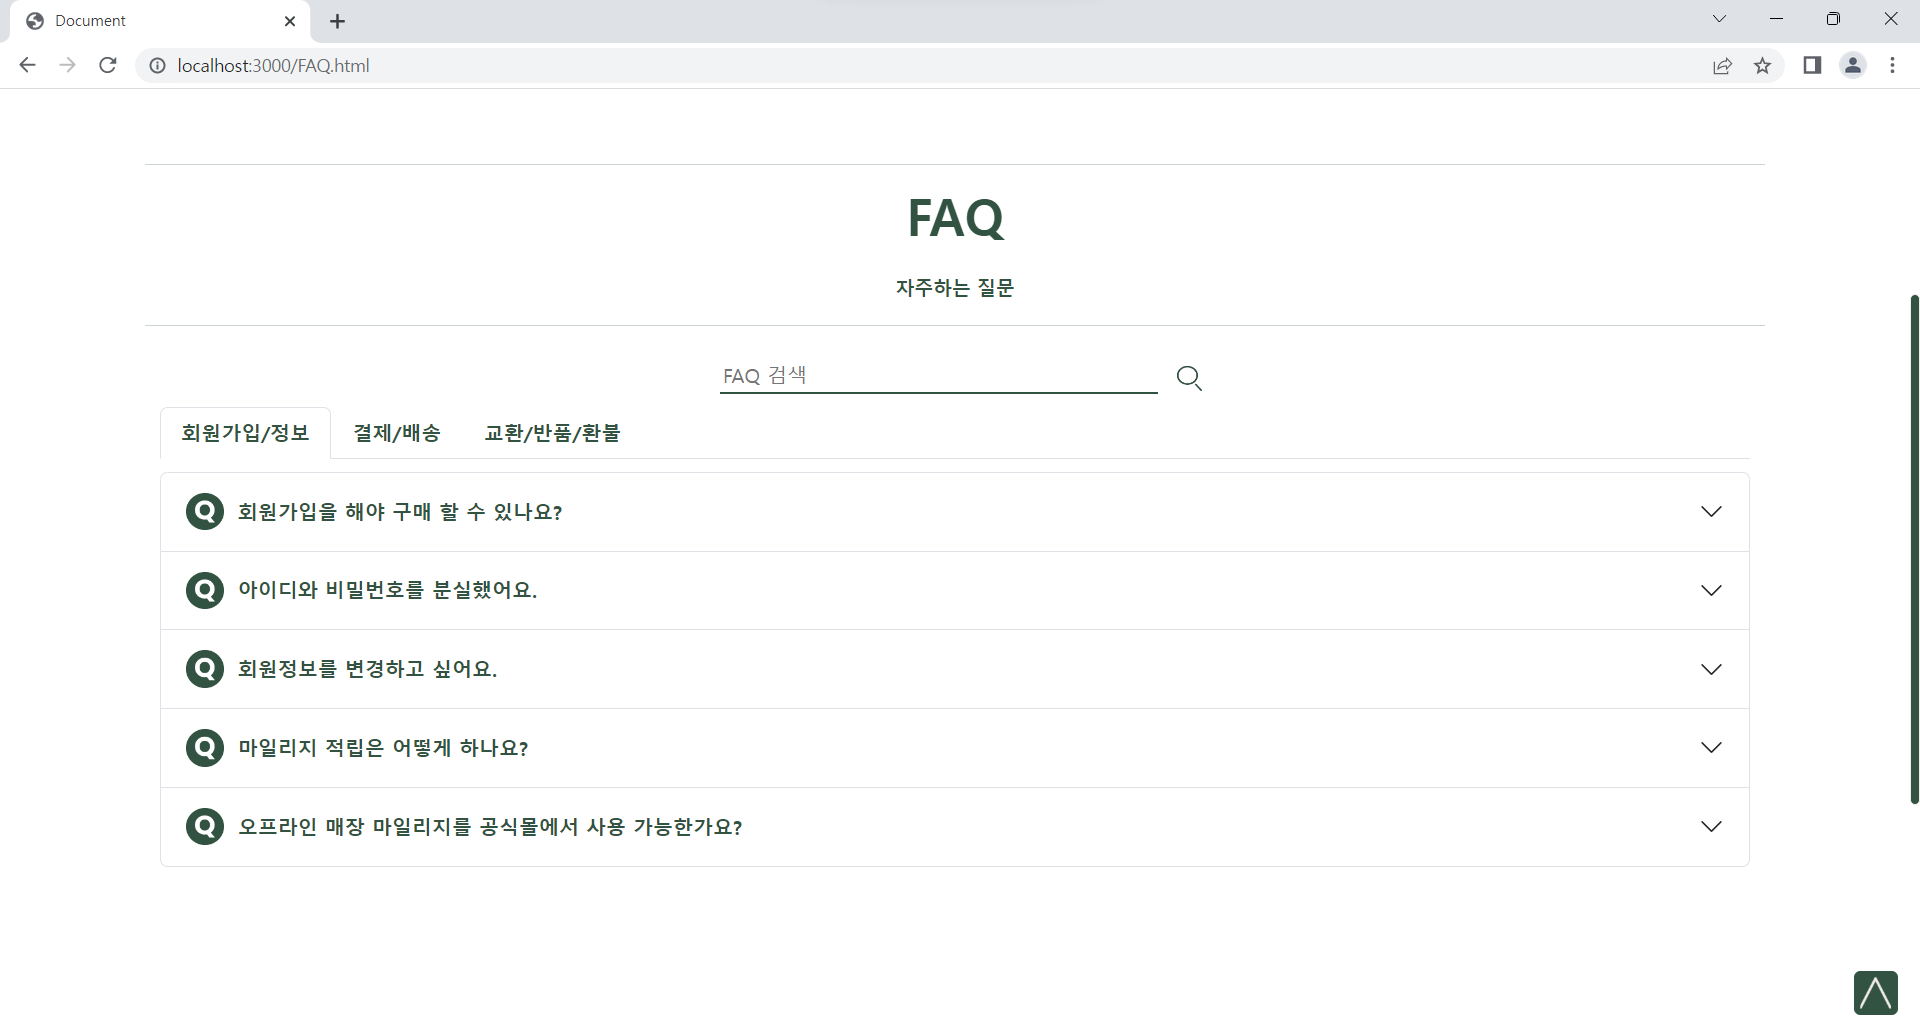Focus the FAQ 검색 input field
The width and height of the screenshot is (1920, 1018).
click(x=938, y=376)
